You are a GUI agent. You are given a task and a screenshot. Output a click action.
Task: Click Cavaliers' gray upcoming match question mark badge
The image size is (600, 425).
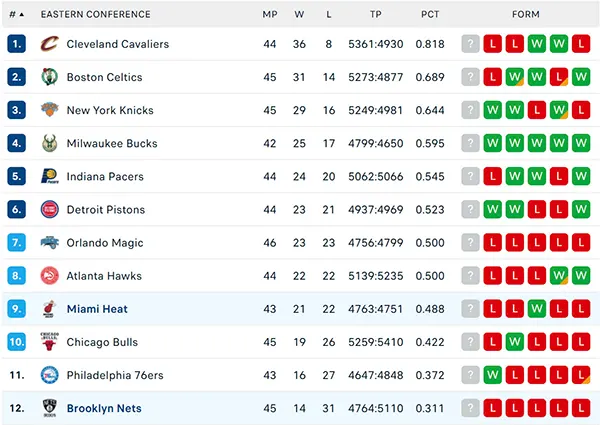point(470,44)
